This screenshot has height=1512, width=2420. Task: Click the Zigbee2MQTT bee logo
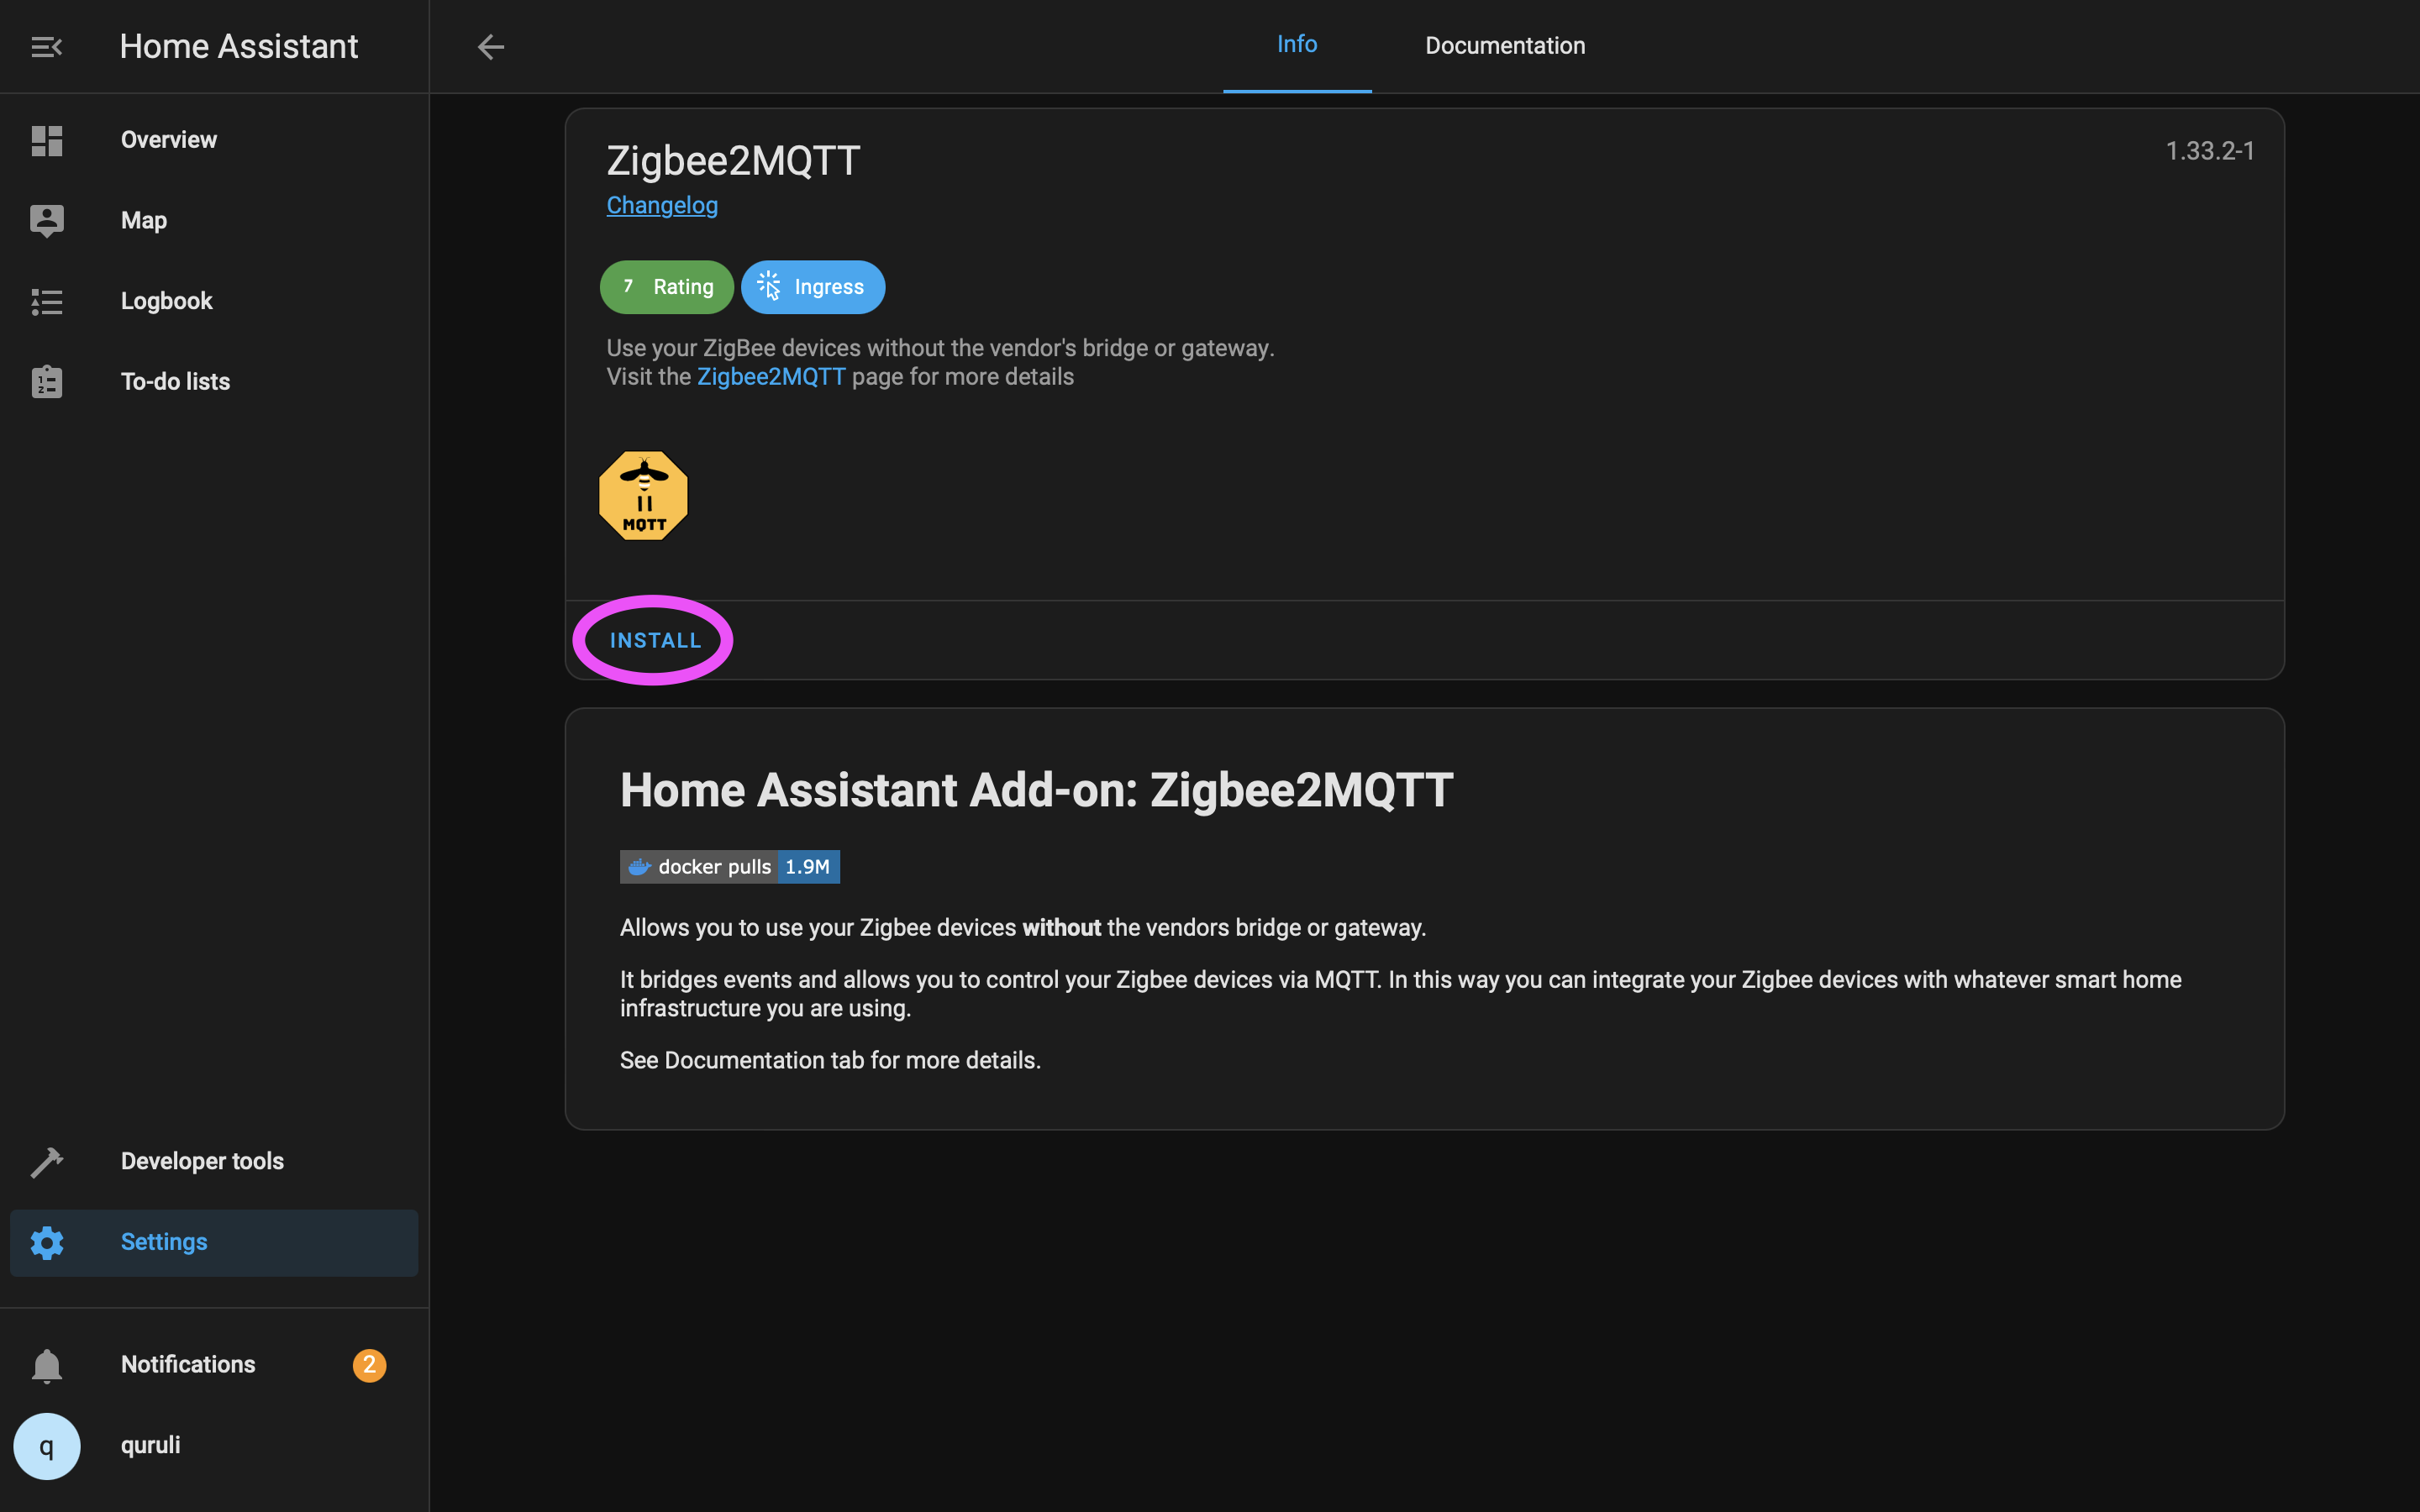pos(643,496)
